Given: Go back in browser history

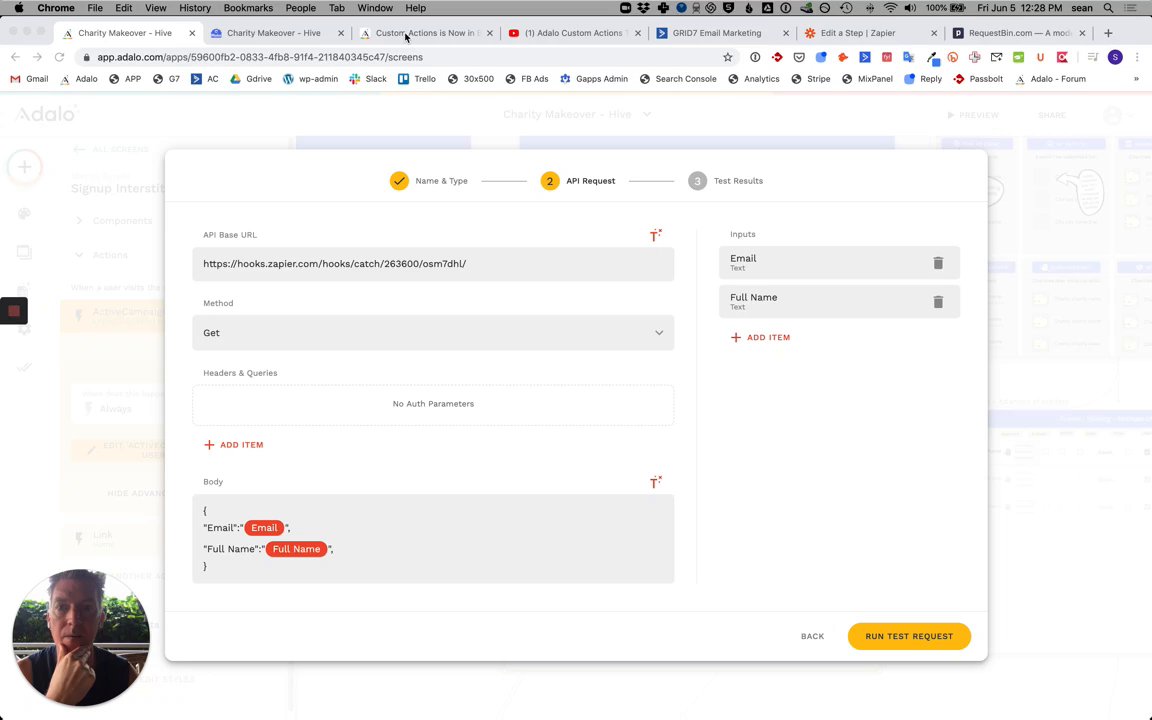Looking at the screenshot, I should click(15, 57).
